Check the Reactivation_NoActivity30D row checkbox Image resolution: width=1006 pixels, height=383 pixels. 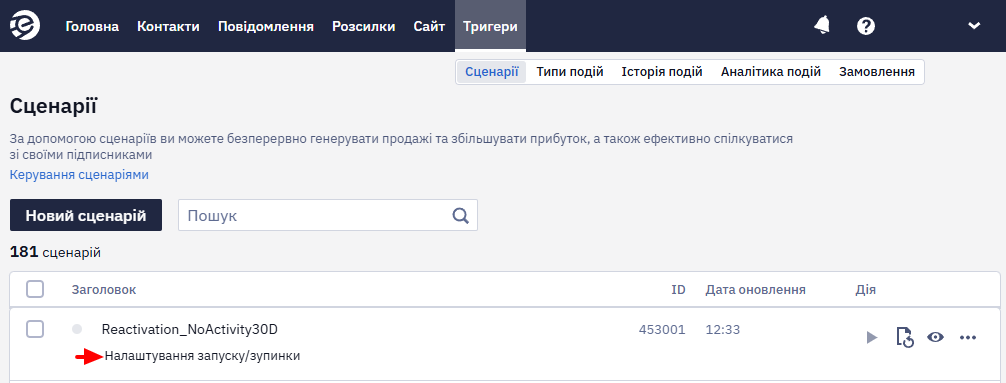pyautogui.click(x=35, y=329)
